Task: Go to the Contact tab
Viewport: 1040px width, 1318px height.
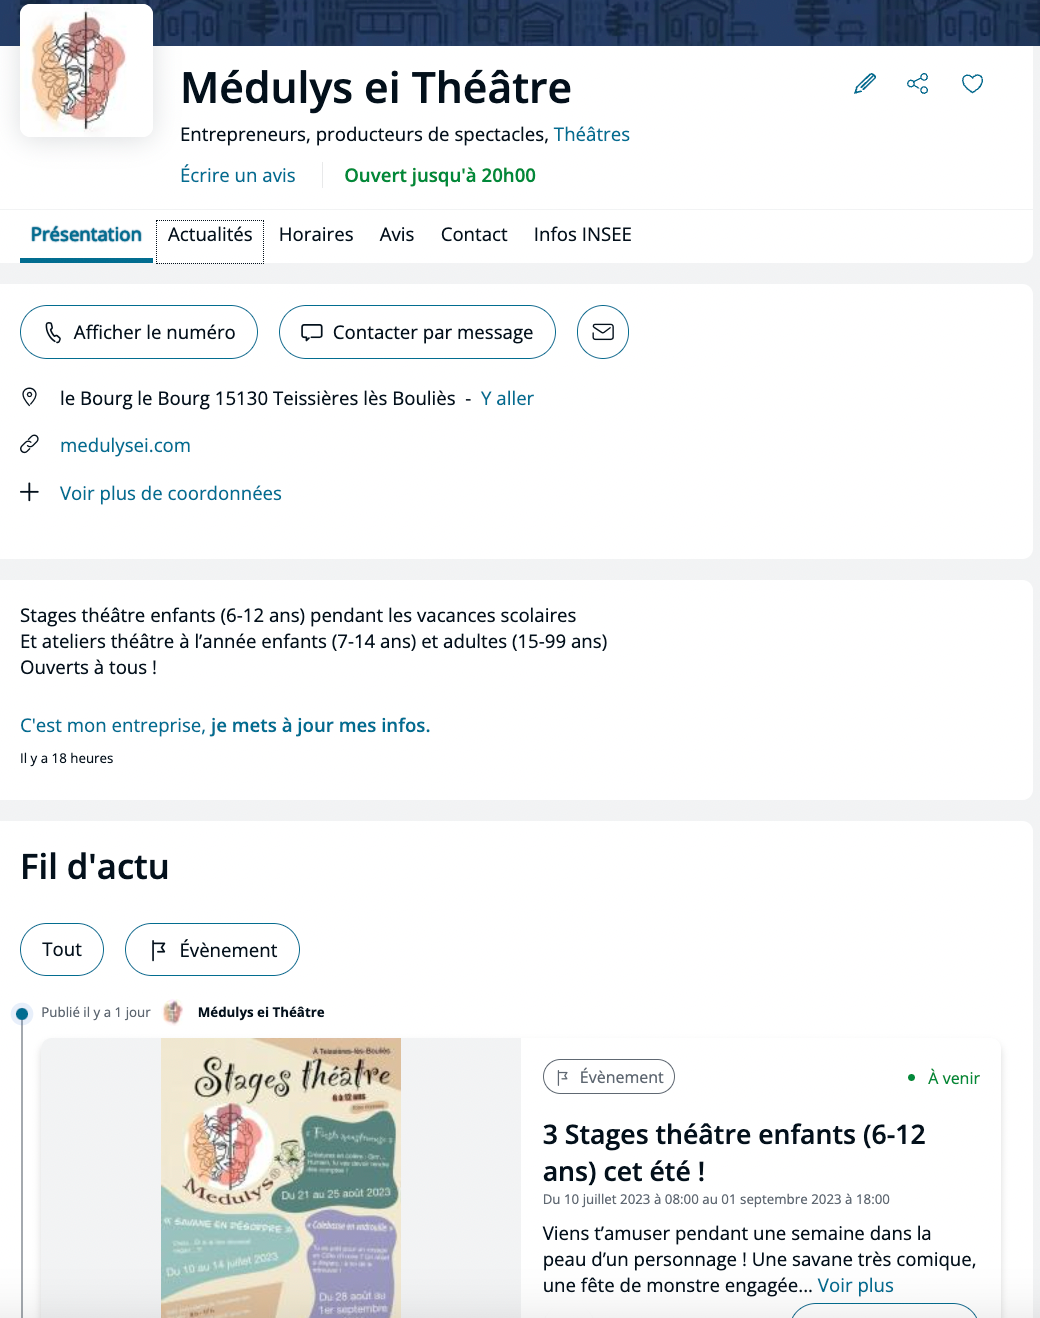Action: (474, 235)
